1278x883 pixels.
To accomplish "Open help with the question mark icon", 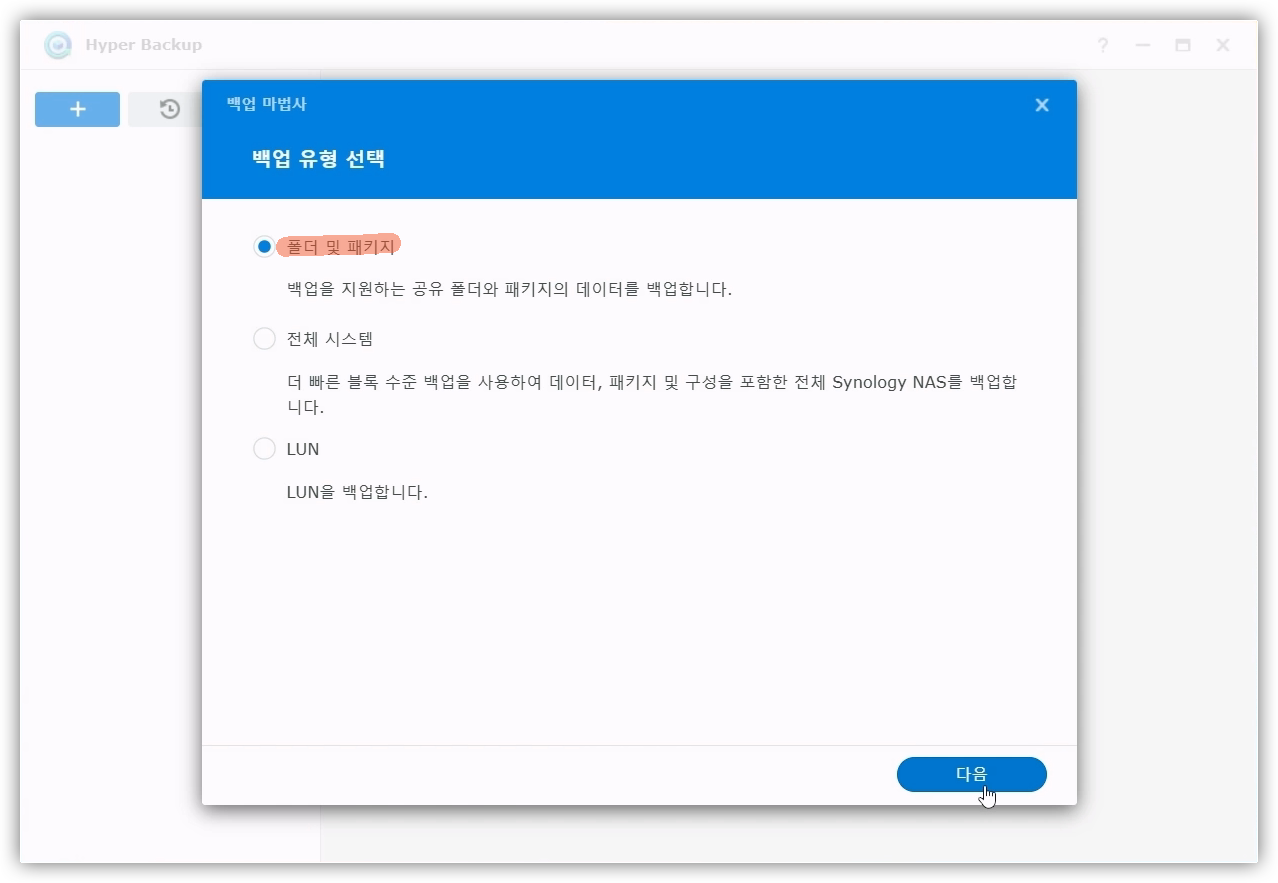I will coord(1103,45).
